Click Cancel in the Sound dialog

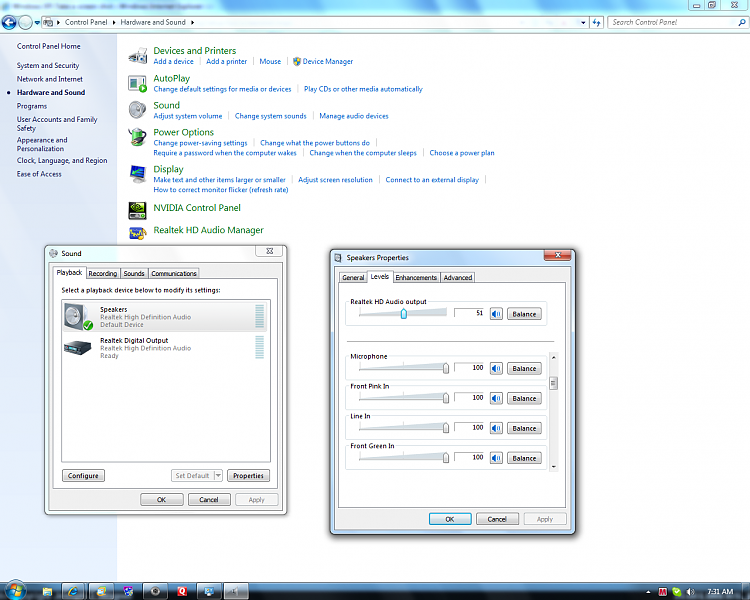pyautogui.click(x=209, y=500)
